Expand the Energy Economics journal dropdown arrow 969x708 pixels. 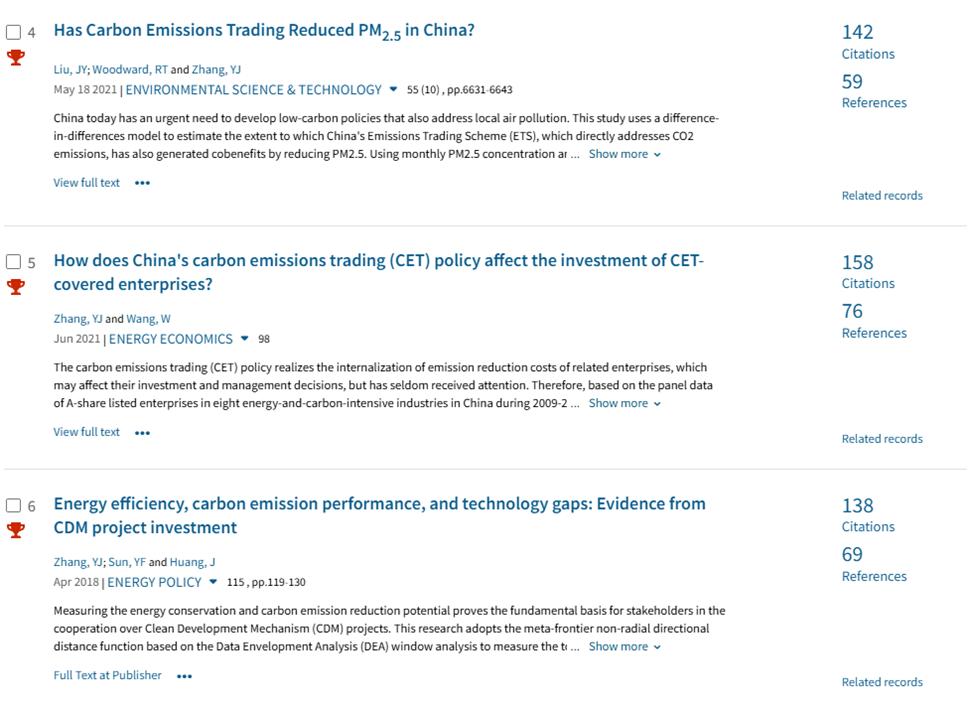(245, 339)
